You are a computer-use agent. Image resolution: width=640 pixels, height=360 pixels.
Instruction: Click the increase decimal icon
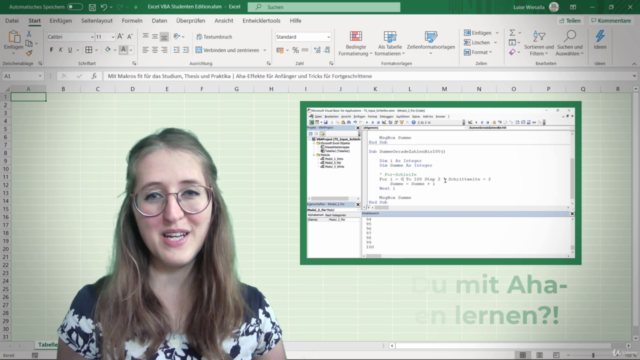click(x=317, y=50)
